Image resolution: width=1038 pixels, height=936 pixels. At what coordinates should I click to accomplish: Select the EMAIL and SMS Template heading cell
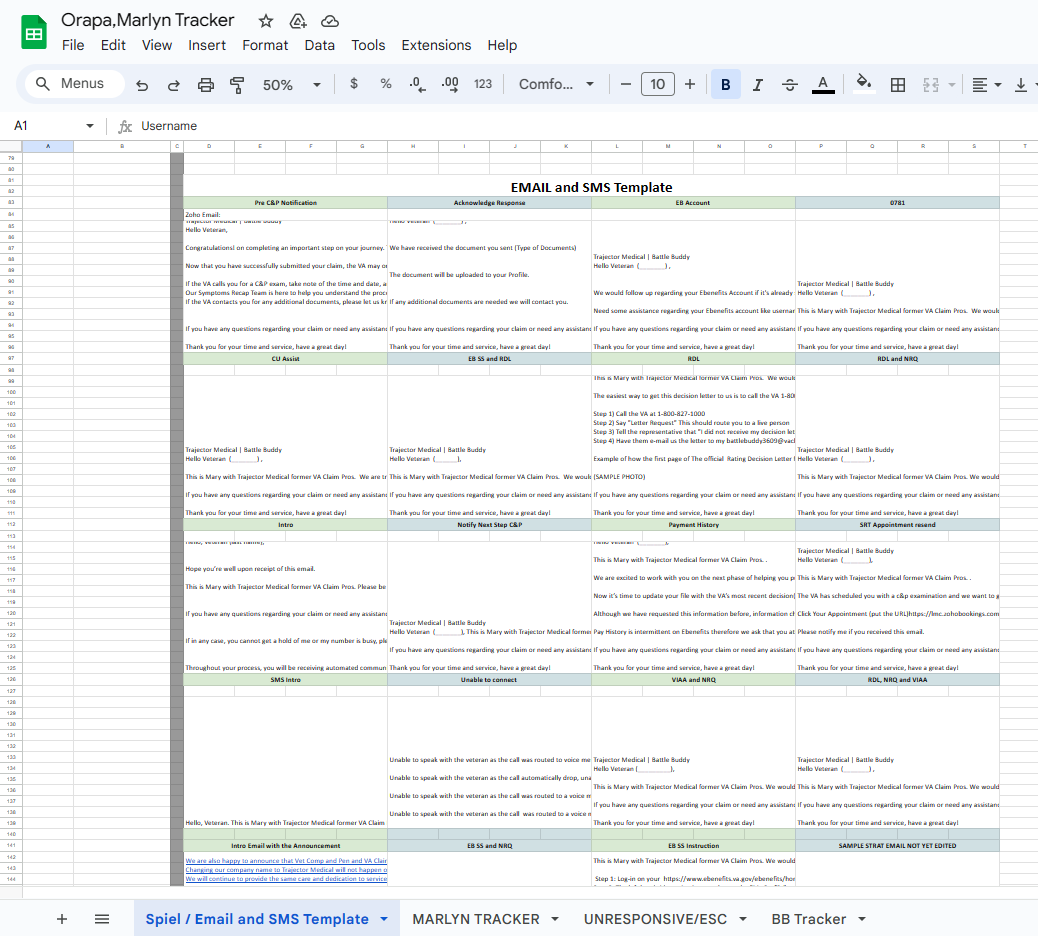[591, 187]
